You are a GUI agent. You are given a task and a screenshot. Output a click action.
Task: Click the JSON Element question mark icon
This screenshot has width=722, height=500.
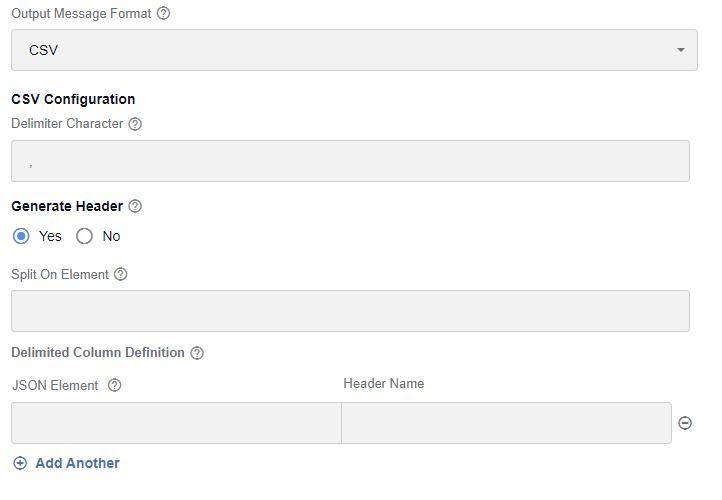(x=114, y=385)
